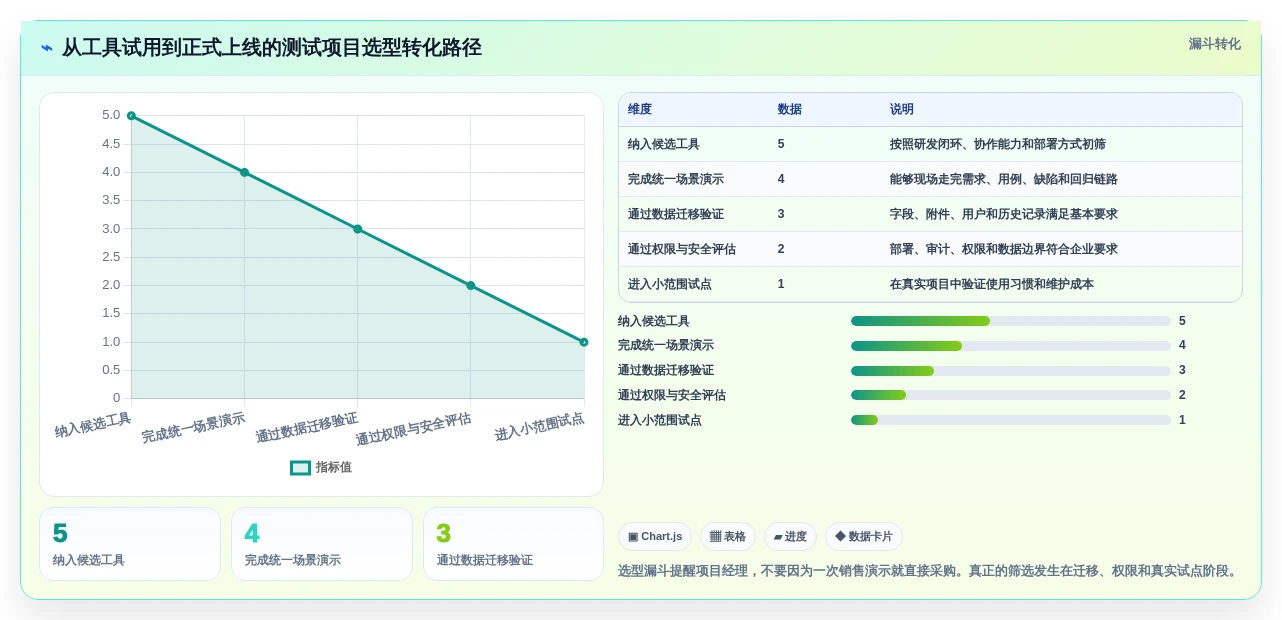1282x620 pixels.
Task: Click the x-axis label 完成统一场景演示
Action: click(x=194, y=428)
